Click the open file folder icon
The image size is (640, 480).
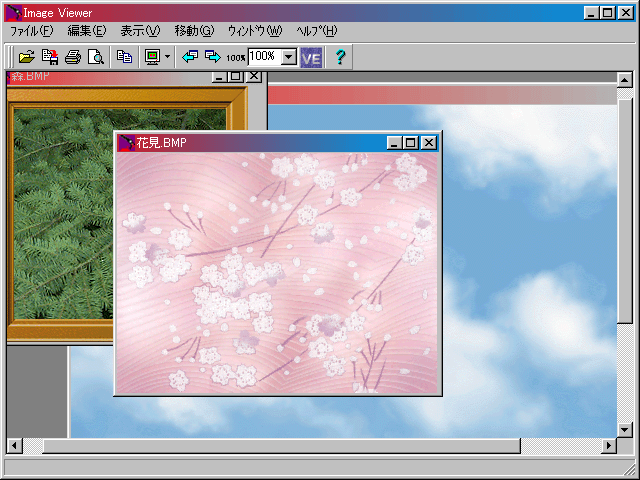click(27, 57)
